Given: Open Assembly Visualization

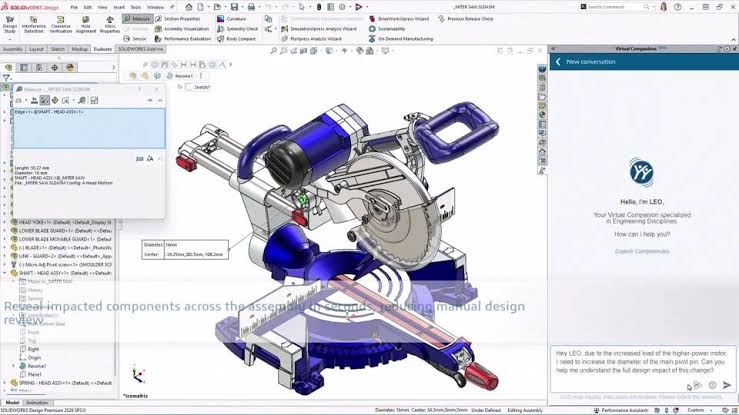Looking at the screenshot, I should click(x=182, y=29).
